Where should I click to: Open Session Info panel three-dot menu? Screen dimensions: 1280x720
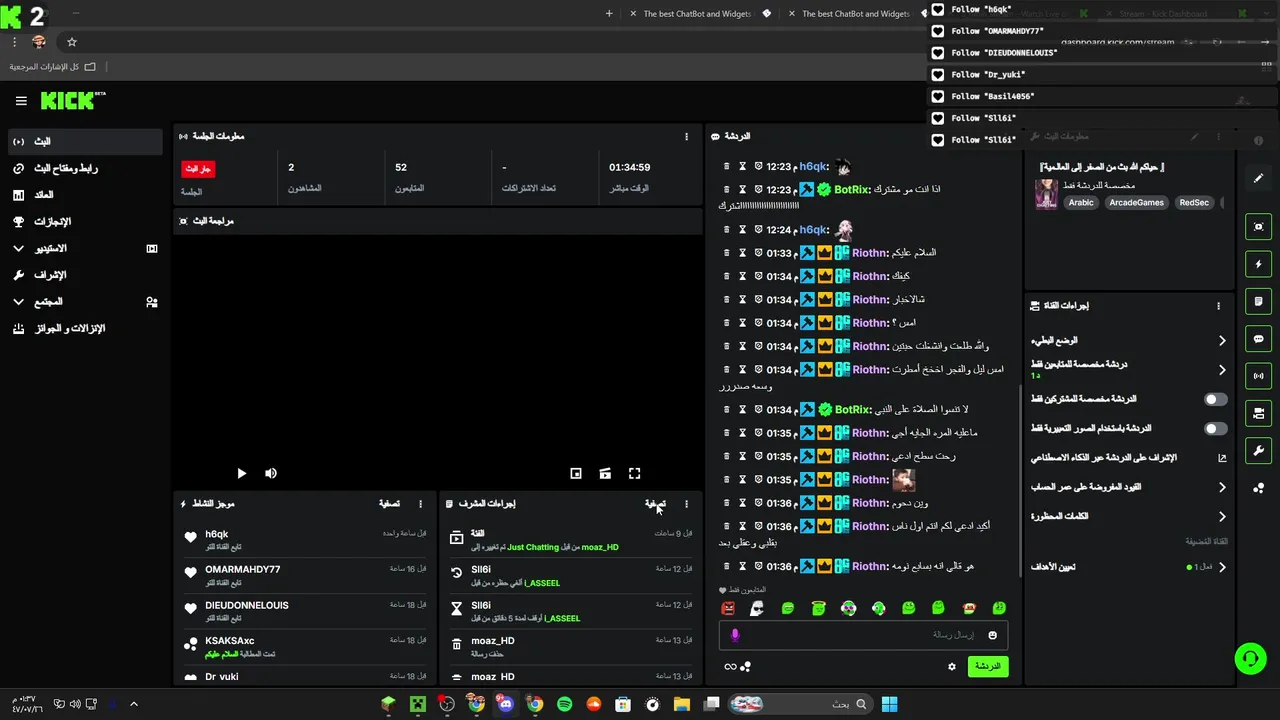(x=686, y=136)
